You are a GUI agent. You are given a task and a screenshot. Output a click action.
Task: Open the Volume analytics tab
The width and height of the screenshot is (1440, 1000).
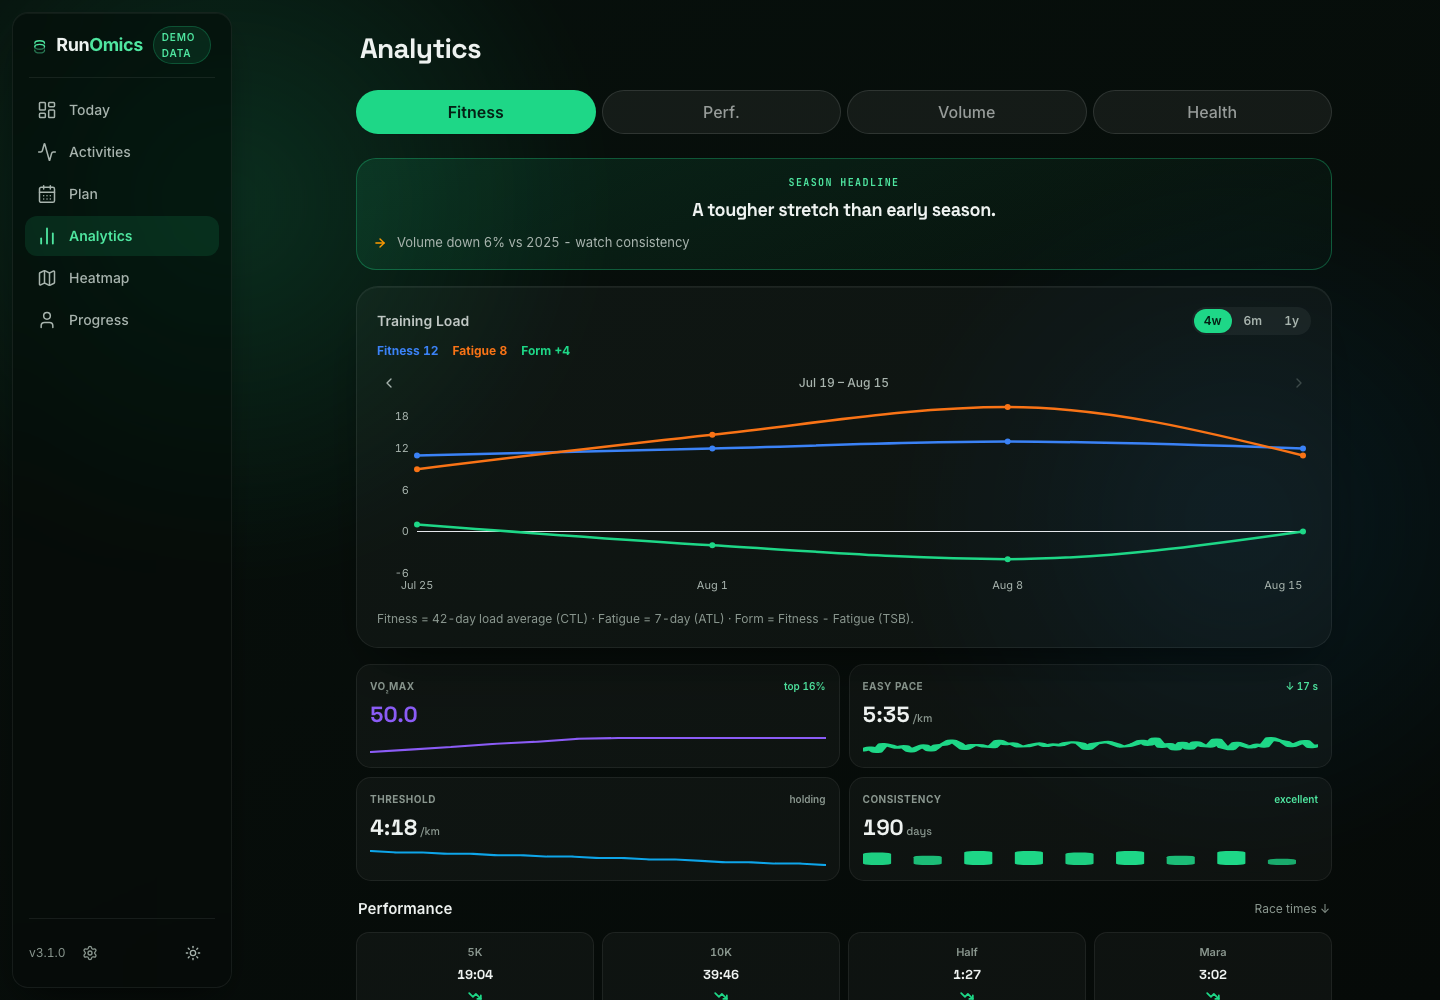pyautogui.click(x=967, y=112)
